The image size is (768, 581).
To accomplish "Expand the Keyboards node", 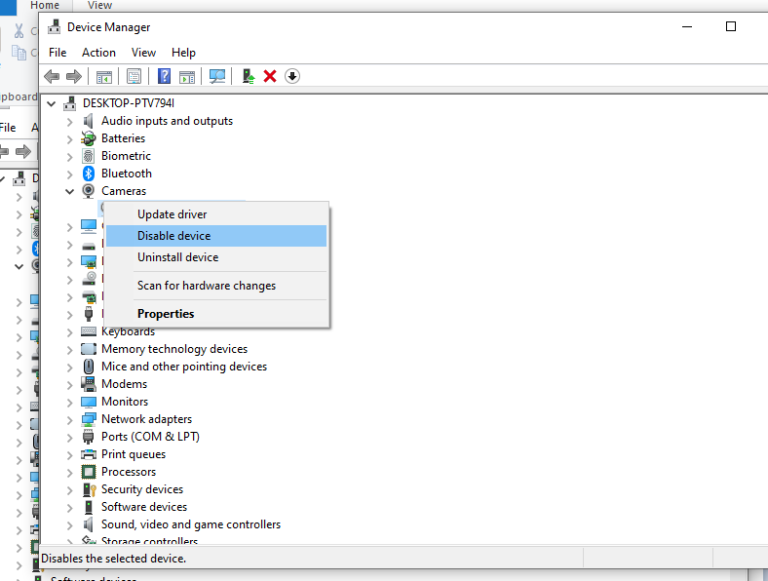I will 70,332.
